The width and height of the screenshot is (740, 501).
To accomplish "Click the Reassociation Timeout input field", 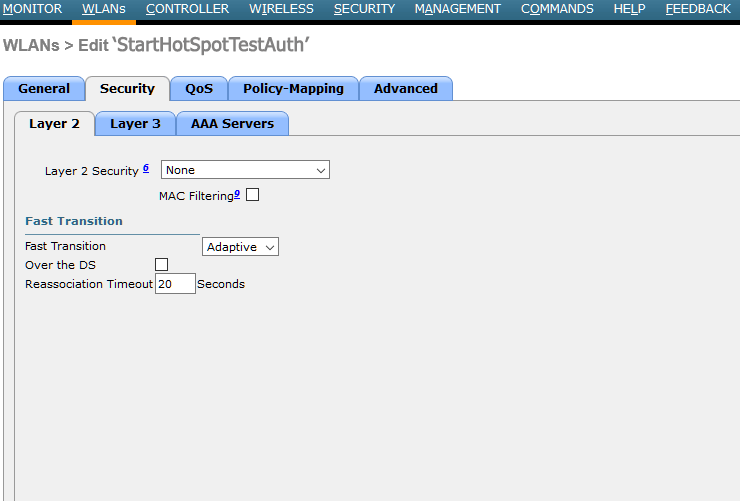I will coord(175,284).
